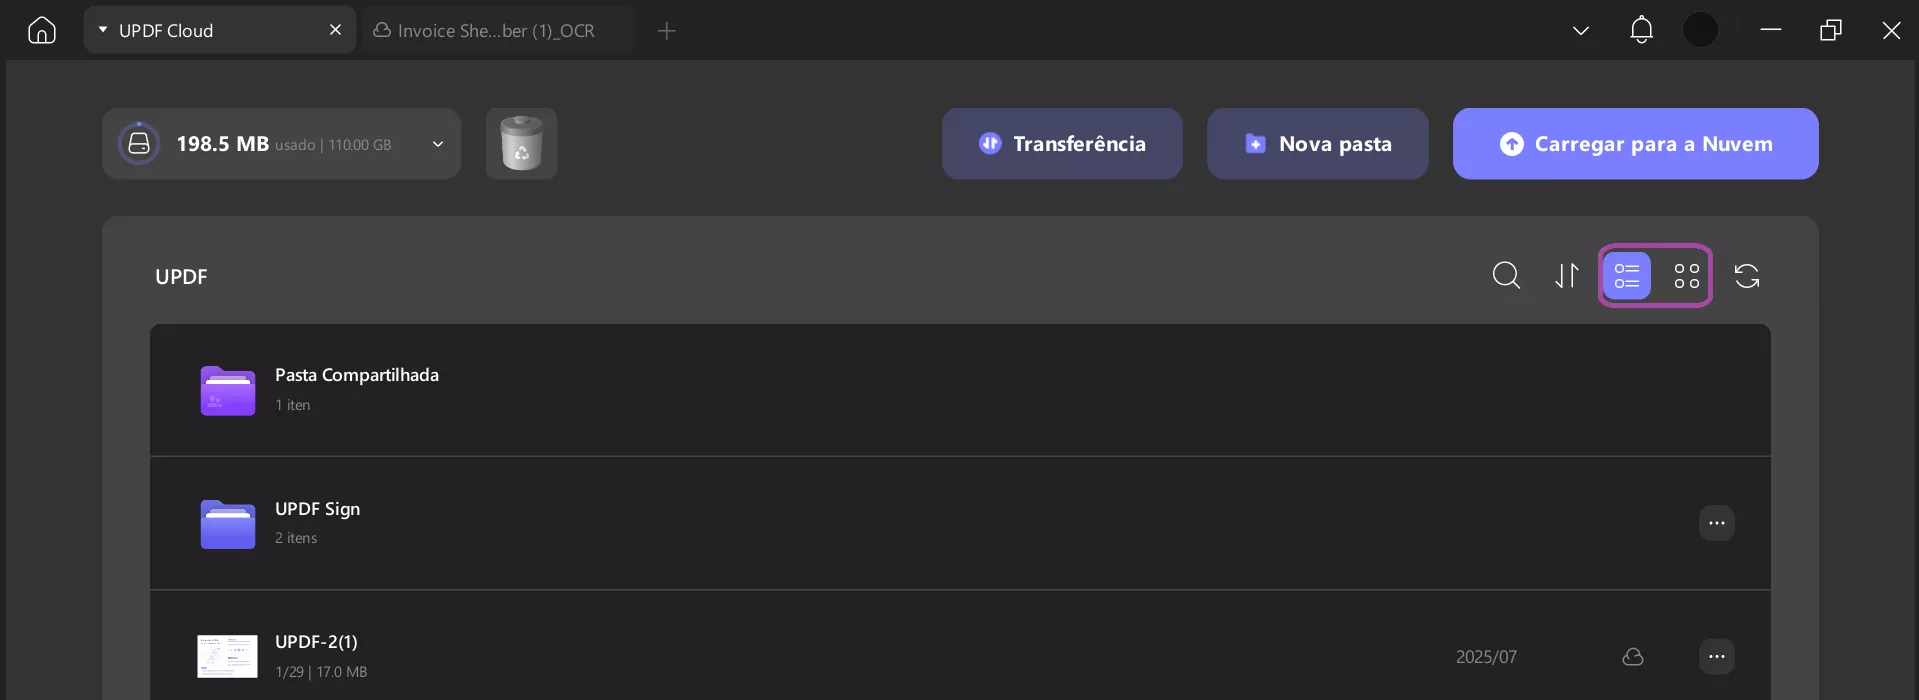The image size is (1919, 700).
Task: Open the UPDF Cloud tab dropdown arrow
Action: [x=102, y=30]
